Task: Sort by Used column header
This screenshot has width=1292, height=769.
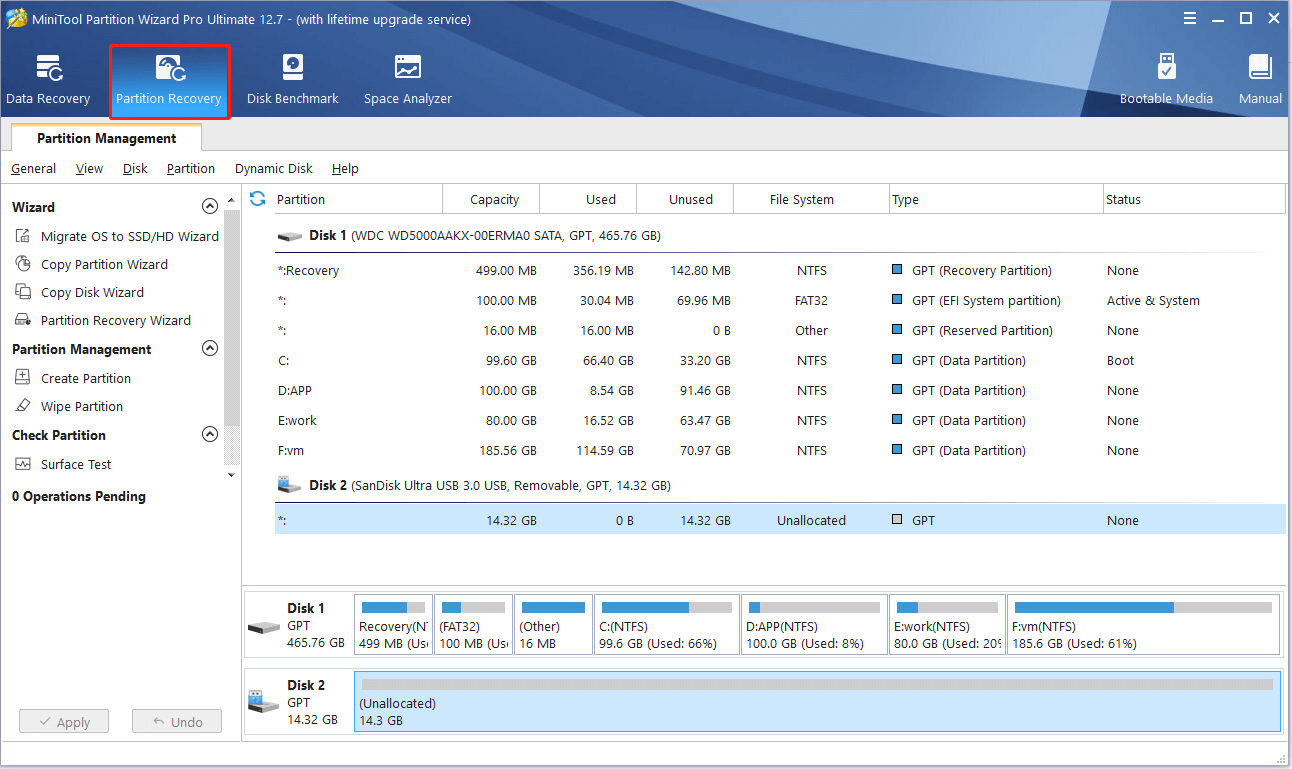Action: click(588, 199)
